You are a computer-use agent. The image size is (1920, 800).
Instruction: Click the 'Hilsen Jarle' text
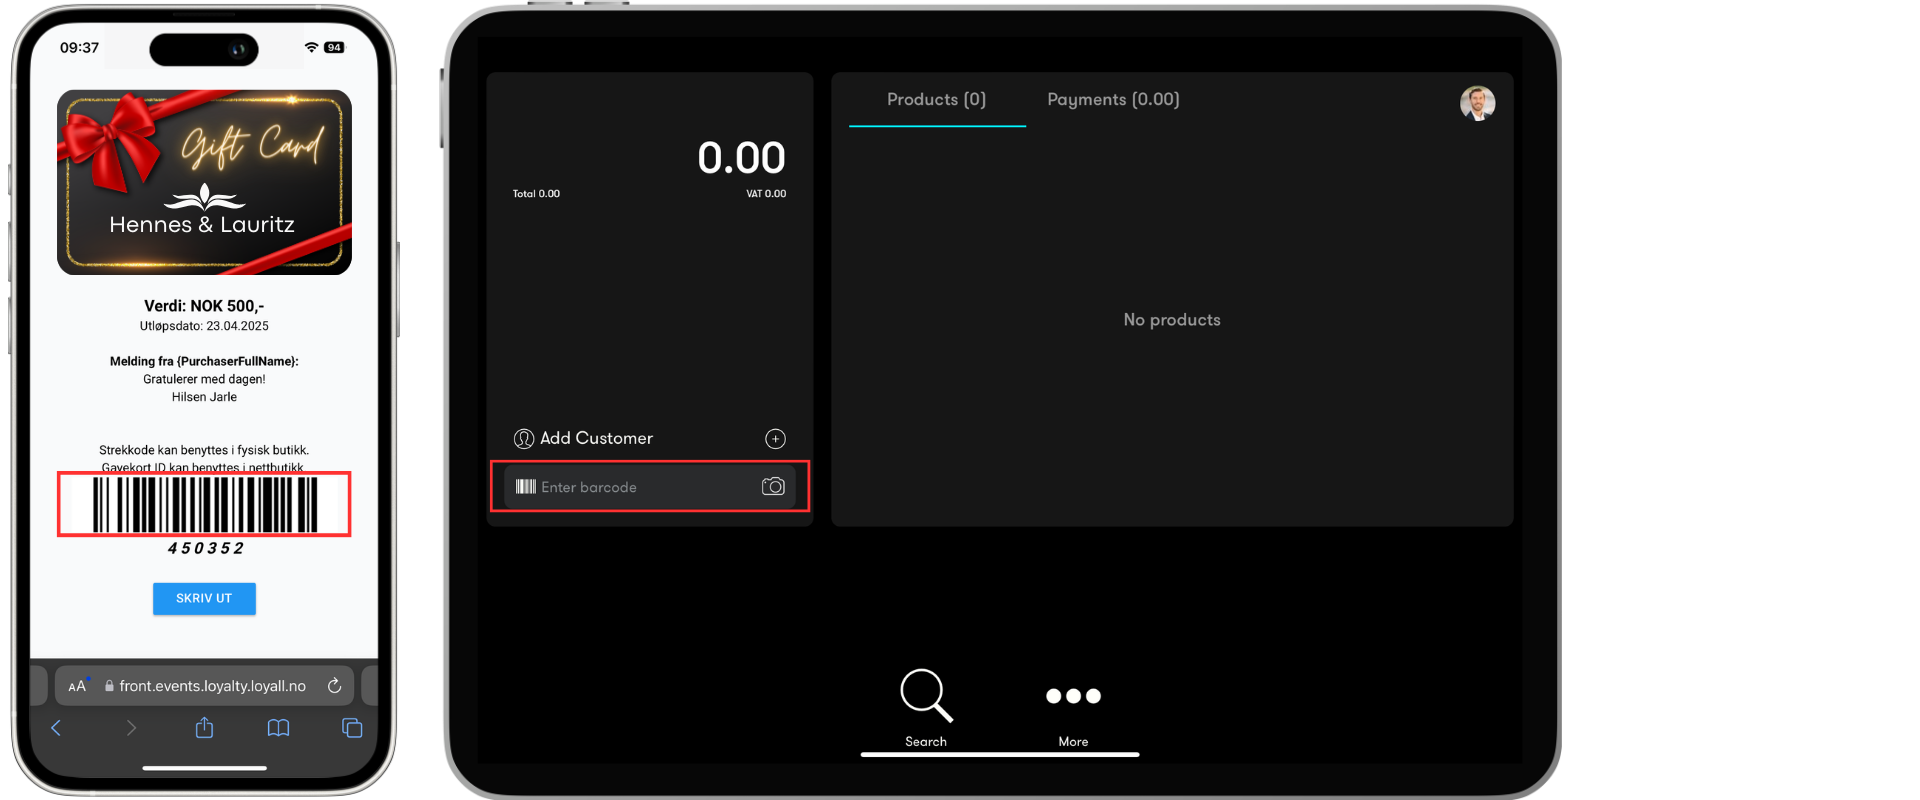[x=204, y=397]
